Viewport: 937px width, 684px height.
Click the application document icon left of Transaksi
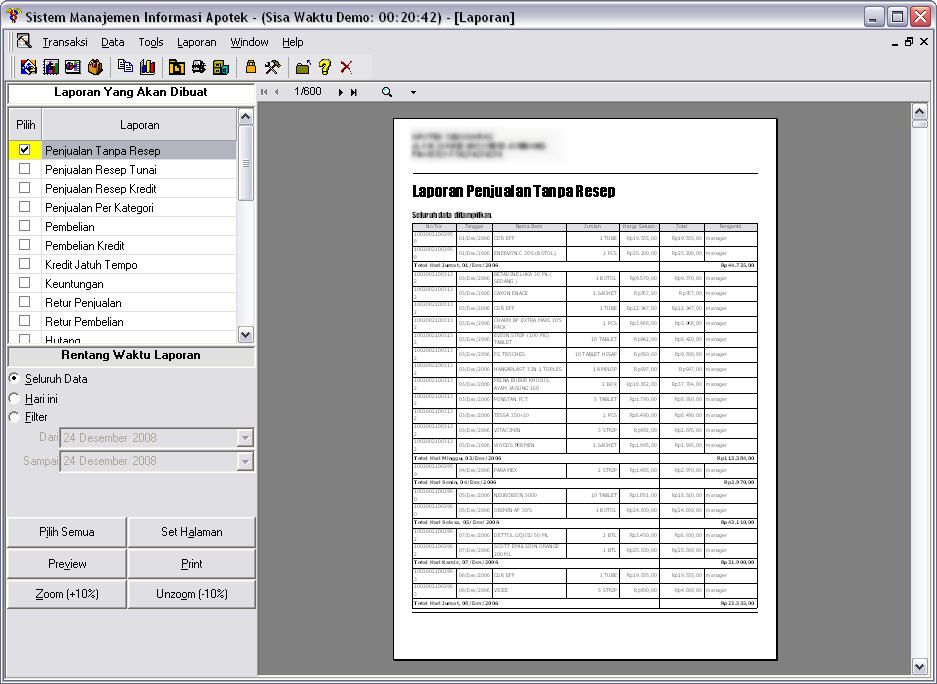click(x=23, y=41)
